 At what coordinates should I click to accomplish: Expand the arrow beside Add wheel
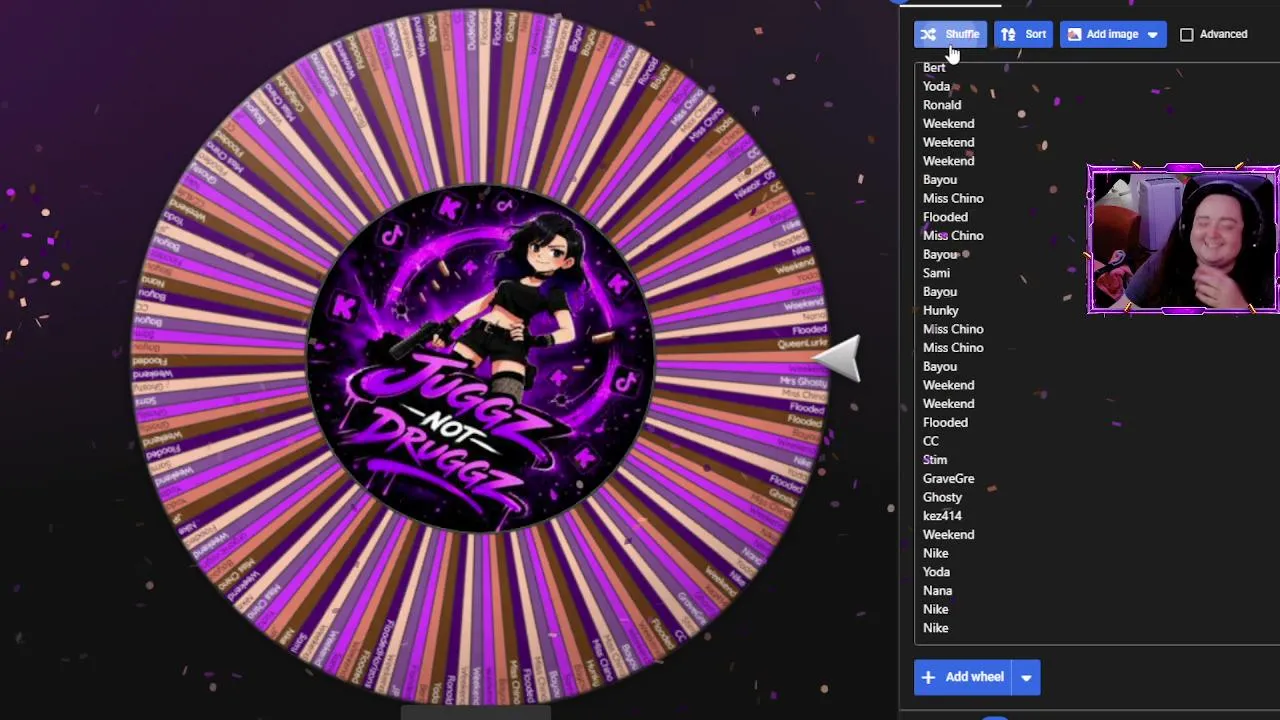1026,677
